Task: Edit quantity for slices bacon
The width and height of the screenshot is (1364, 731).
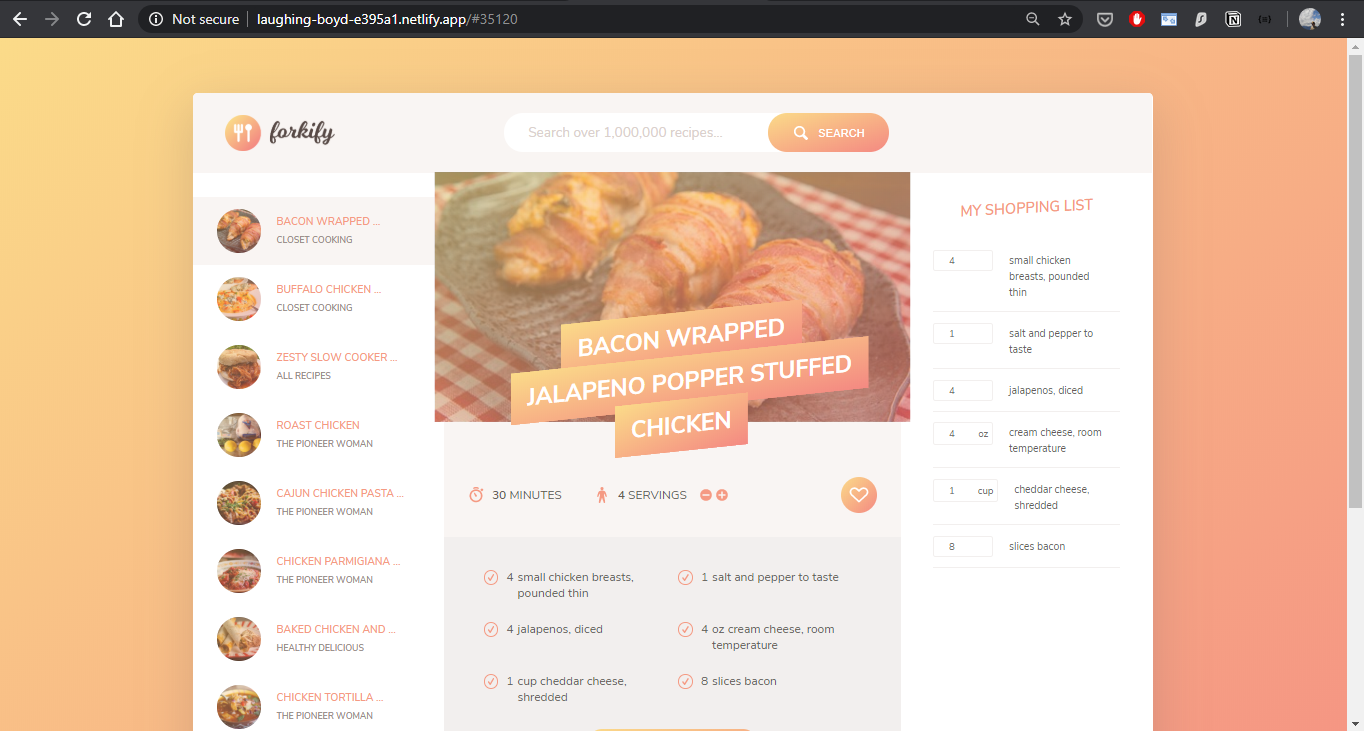Action: coord(963,547)
